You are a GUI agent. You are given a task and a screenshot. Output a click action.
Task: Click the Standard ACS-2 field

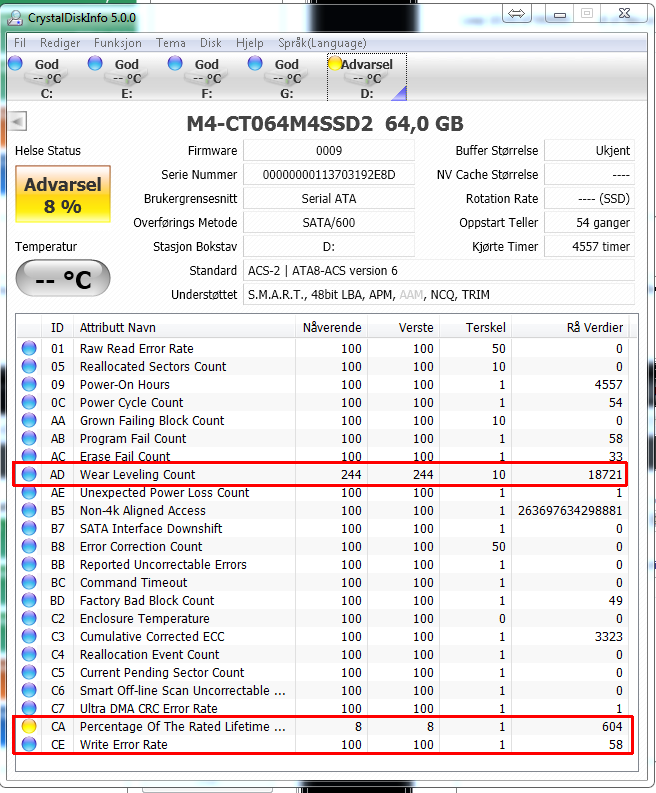click(439, 271)
